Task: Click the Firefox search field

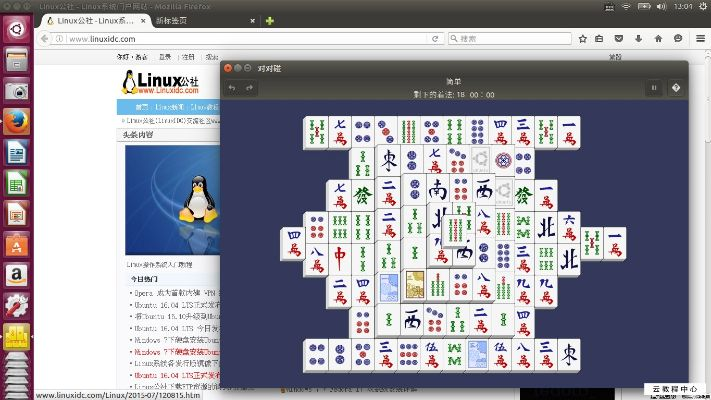Action: 510,39
